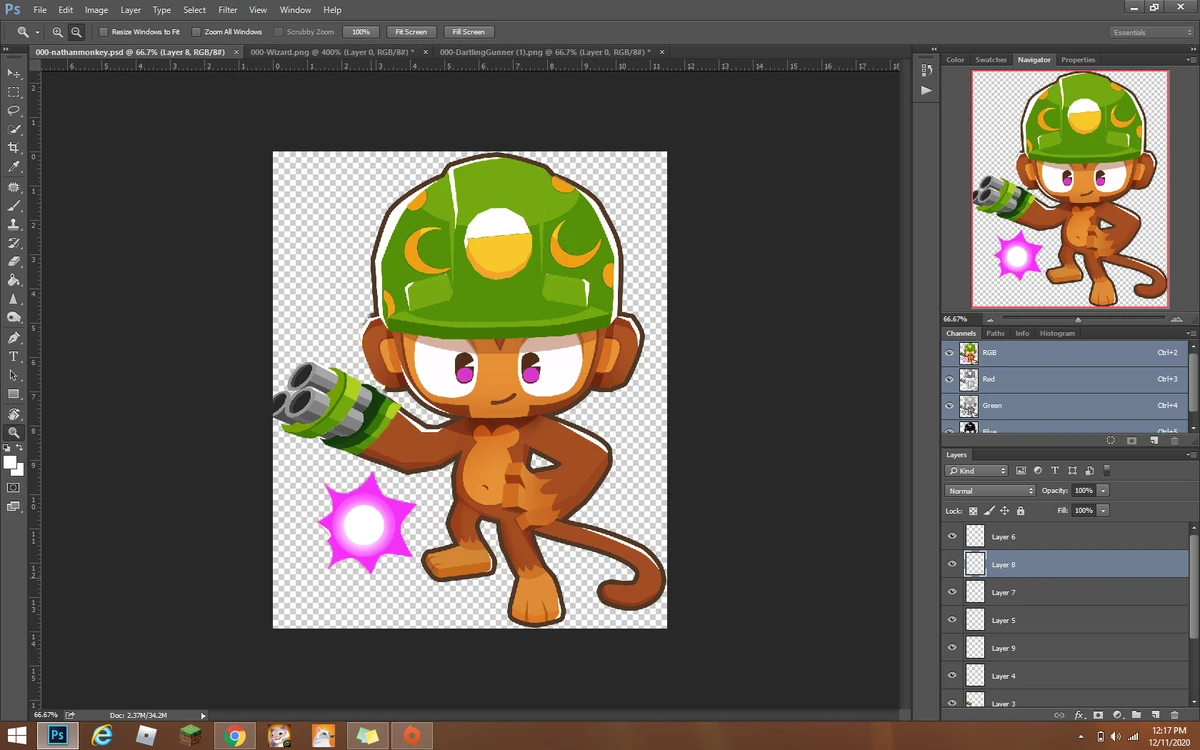Open the Opacity value dropdown
This screenshot has height=750, width=1200.
point(1103,490)
